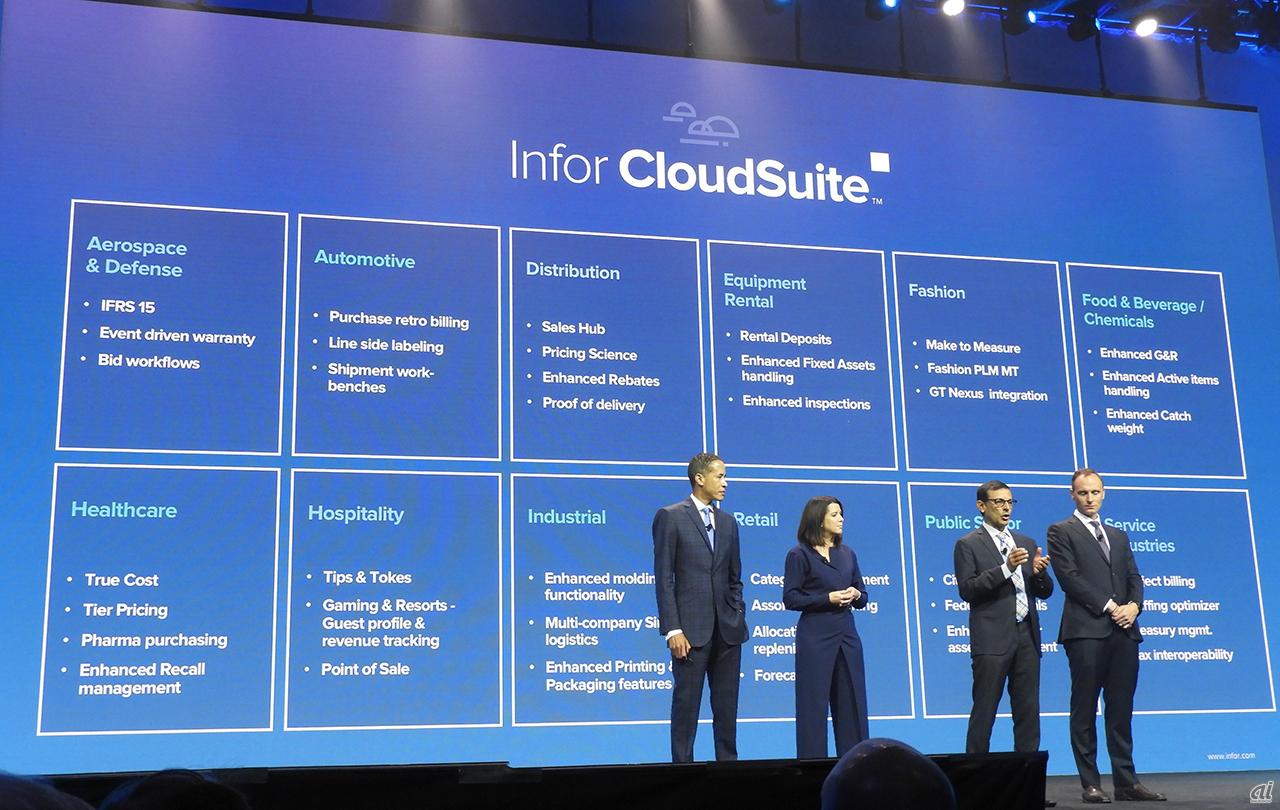Click the cloud logo icon above CloudSuite
The height and width of the screenshot is (810, 1280).
(x=701, y=123)
